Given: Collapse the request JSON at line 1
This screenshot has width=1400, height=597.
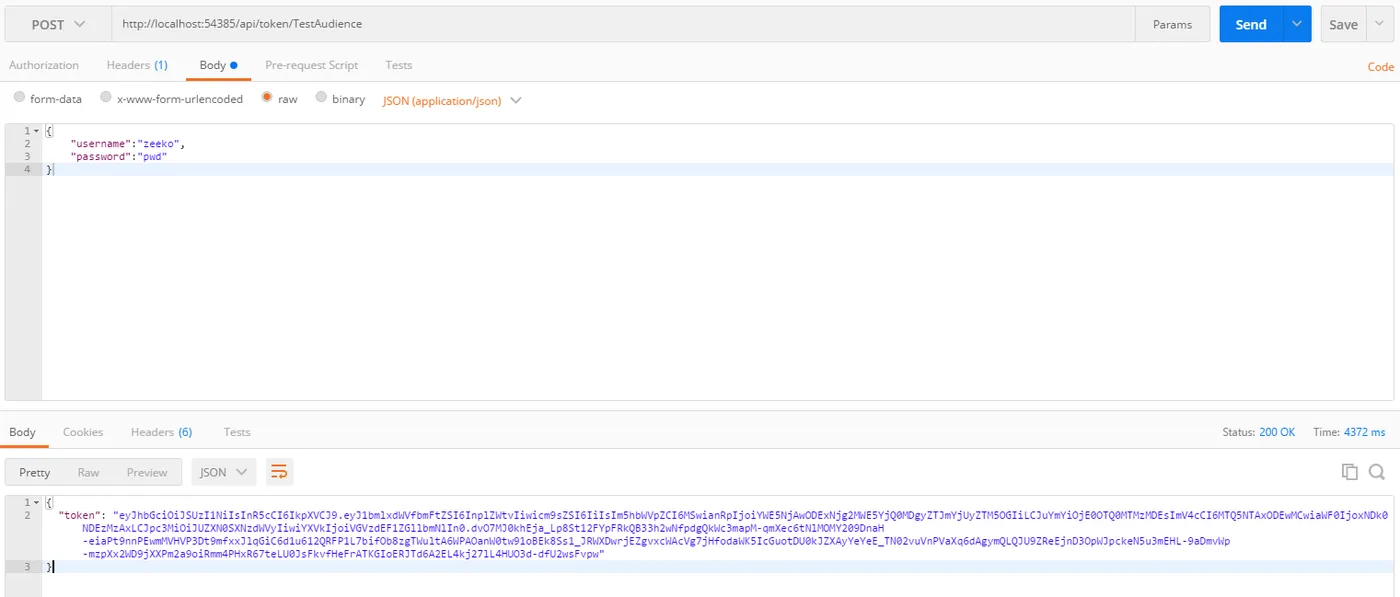Looking at the screenshot, I should coord(37,131).
